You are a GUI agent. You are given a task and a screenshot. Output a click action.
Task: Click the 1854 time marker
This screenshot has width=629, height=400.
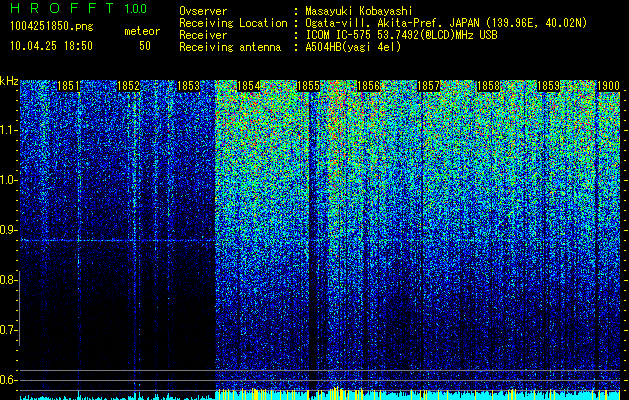click(248, 86)
